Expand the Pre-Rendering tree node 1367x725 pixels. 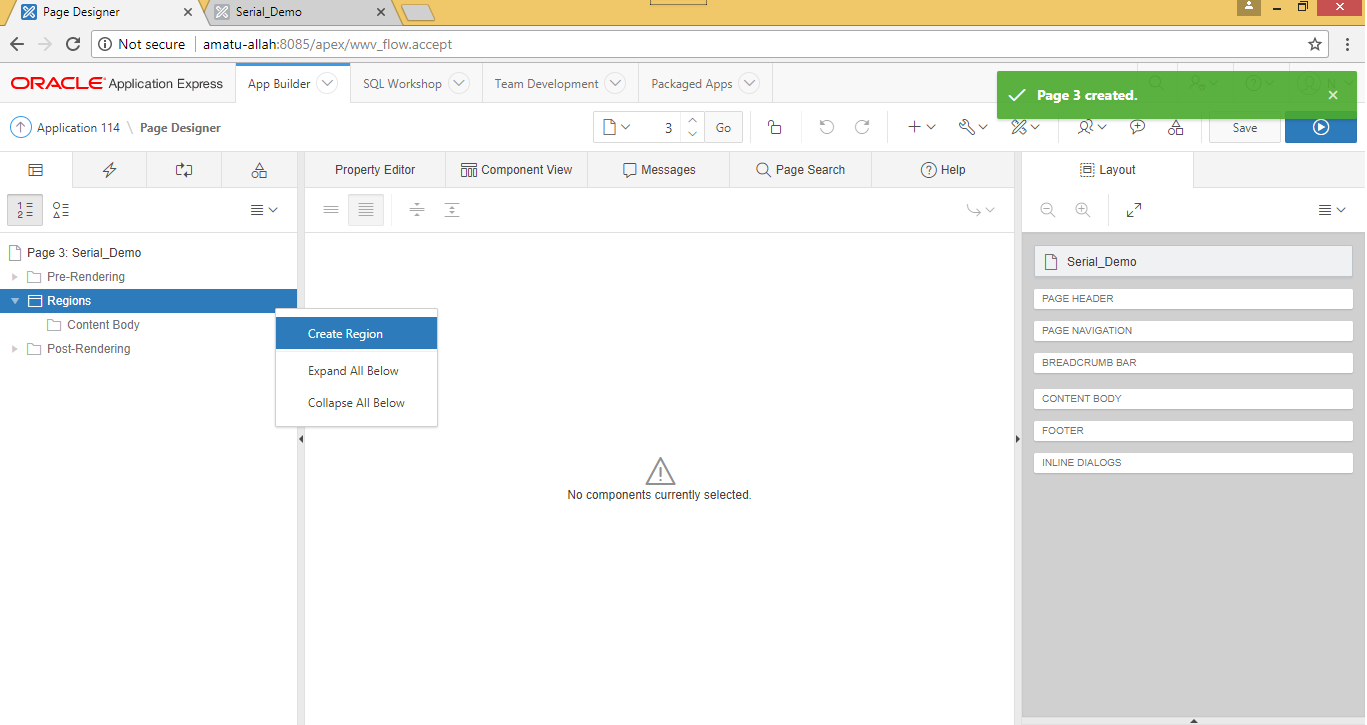14,276
